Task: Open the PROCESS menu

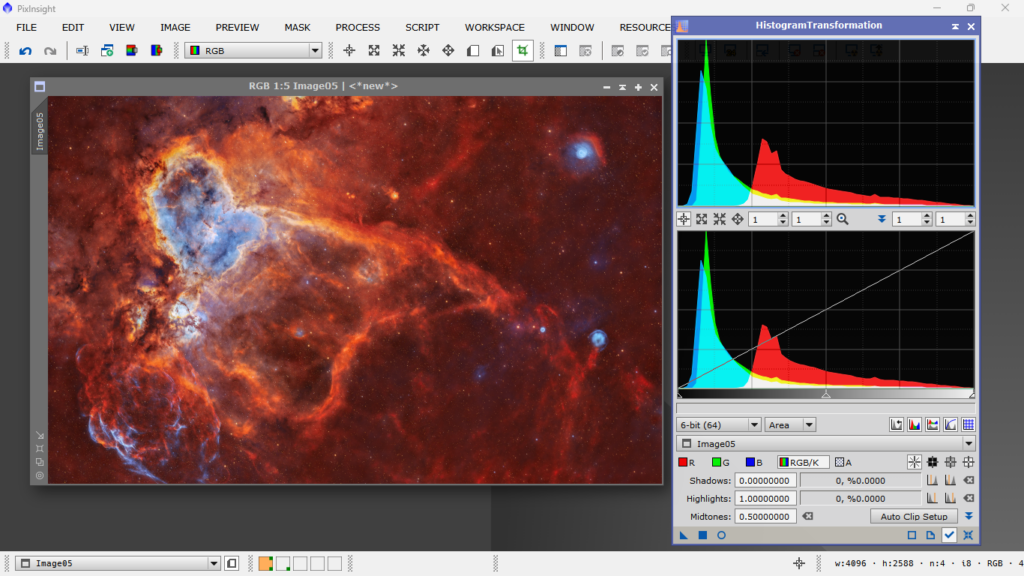Action: (357, 27)
